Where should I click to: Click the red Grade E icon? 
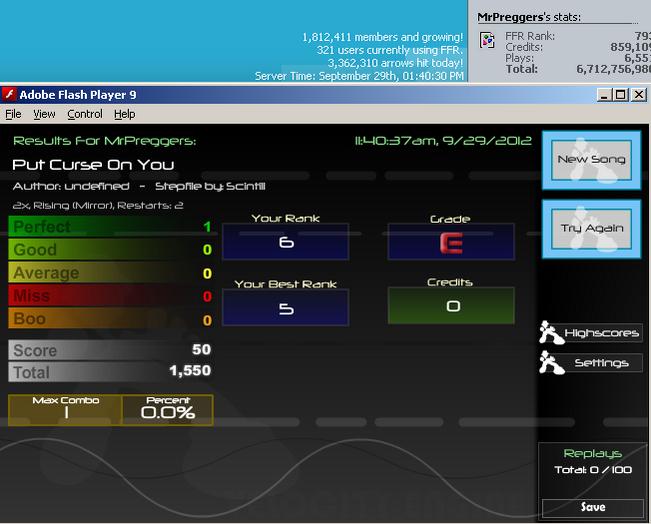click(x=451, y=243)
